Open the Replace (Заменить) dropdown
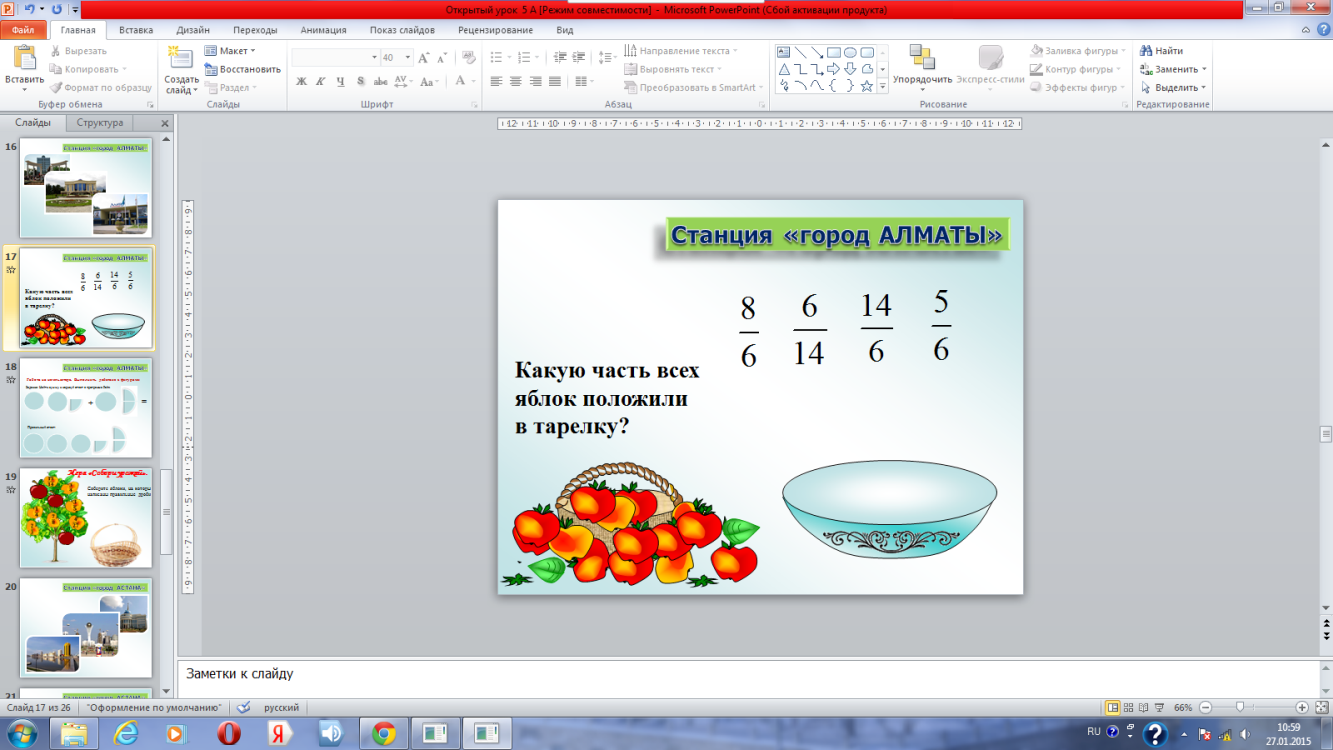1333x750 pixels. click(1173, 69)
